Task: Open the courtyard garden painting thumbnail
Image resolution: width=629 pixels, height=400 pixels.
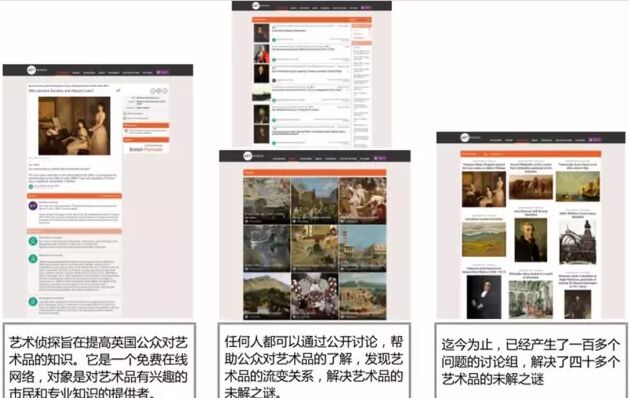Action: (x=531, y=299)
